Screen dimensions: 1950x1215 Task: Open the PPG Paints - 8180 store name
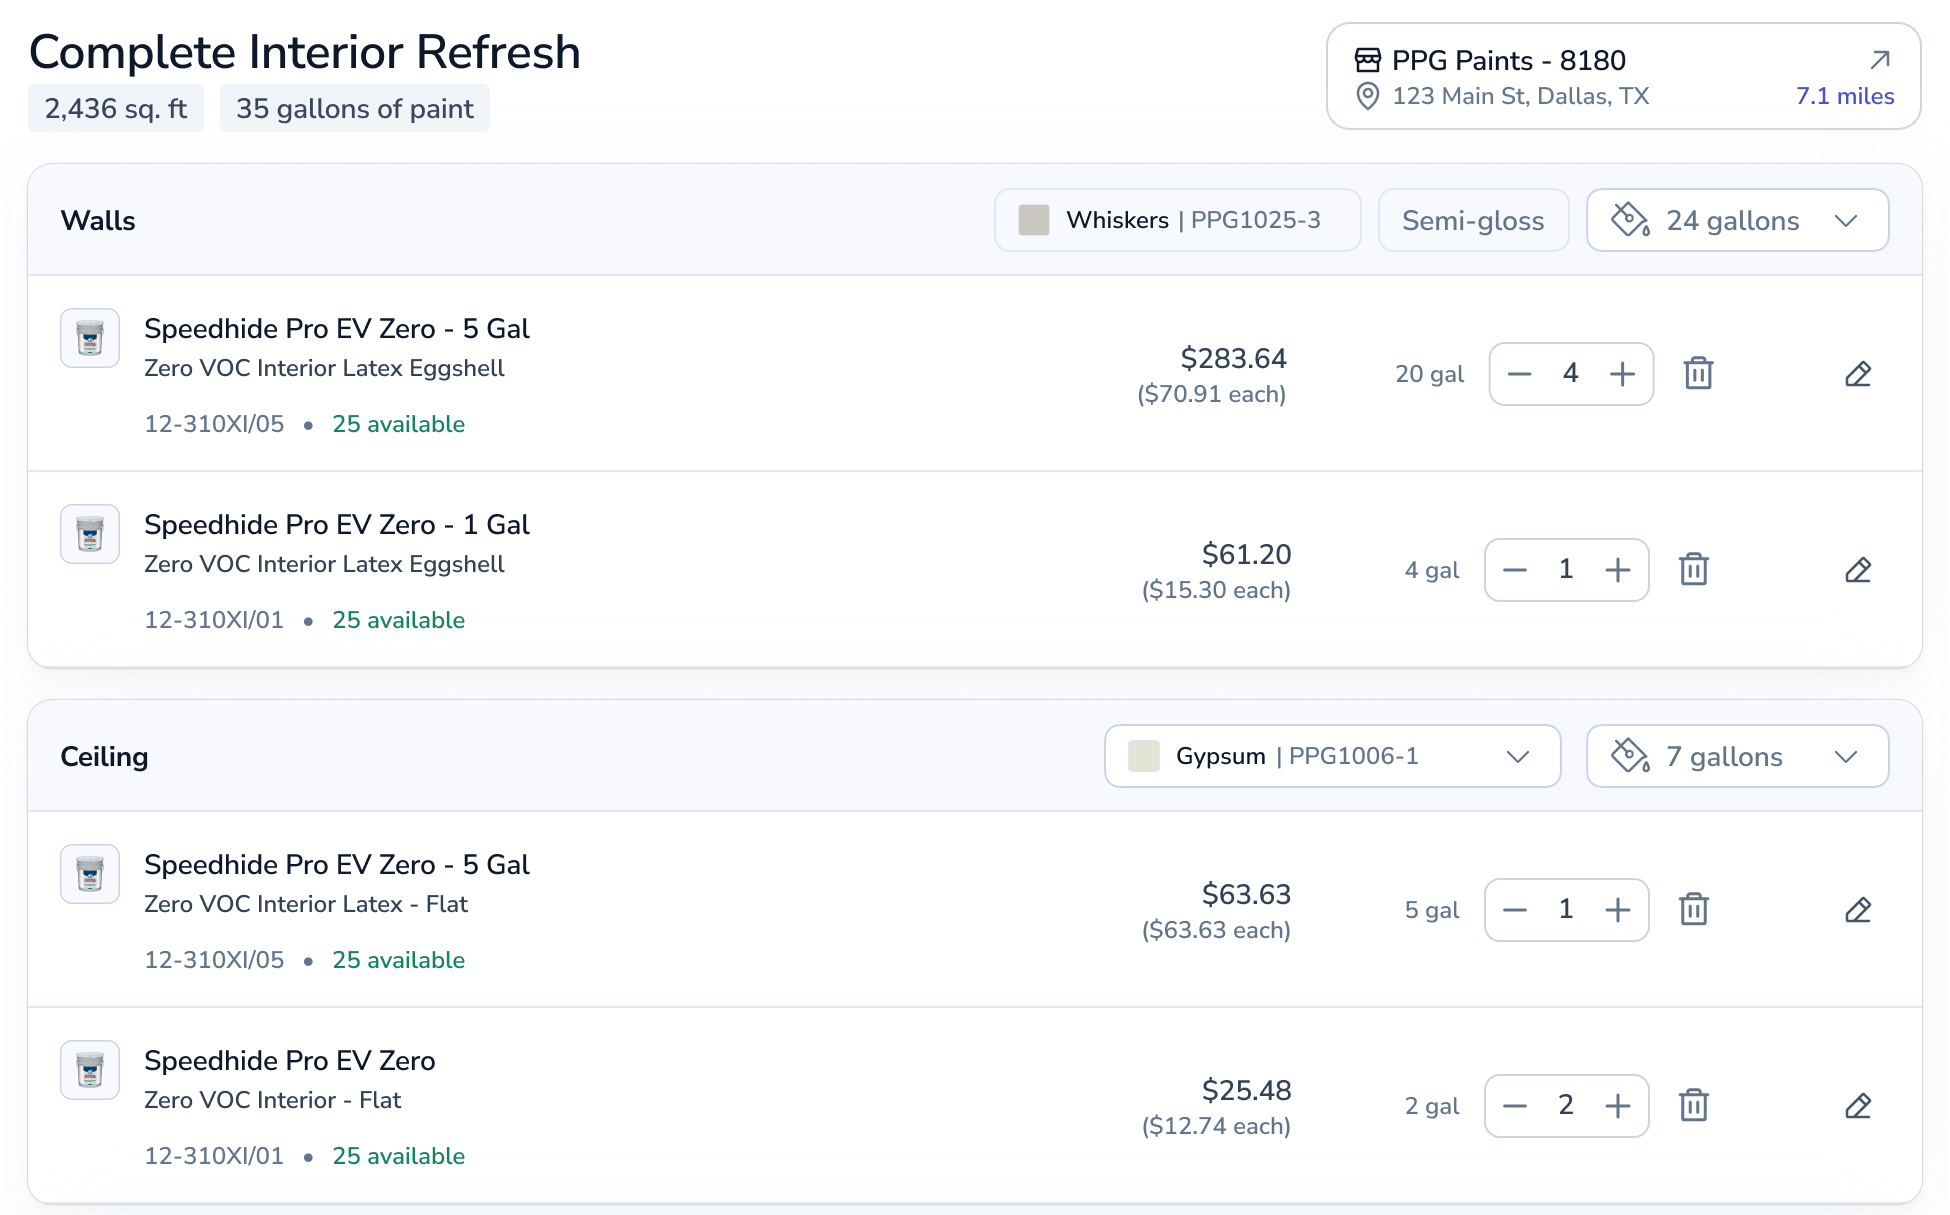1508,60
